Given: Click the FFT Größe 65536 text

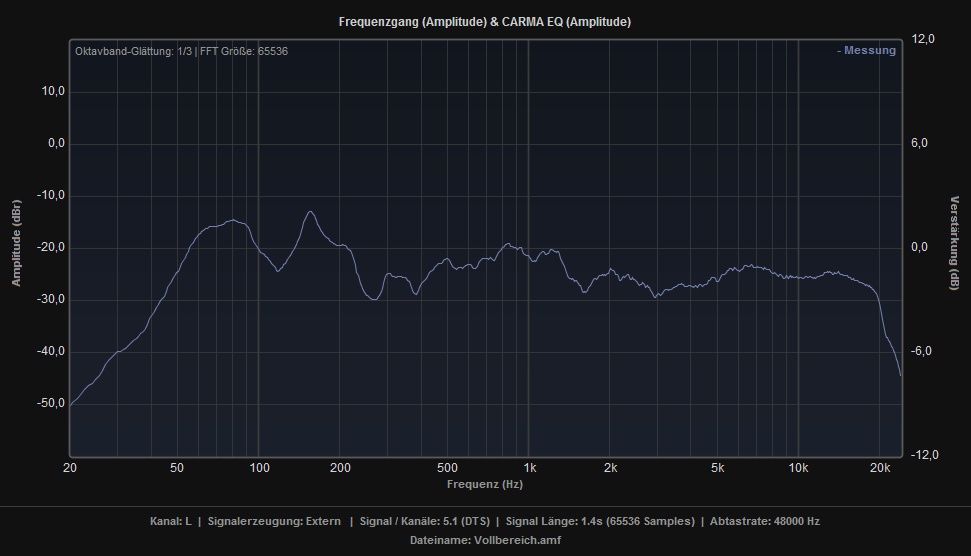Looking at the screenshot, I should [x=244, y=51].
